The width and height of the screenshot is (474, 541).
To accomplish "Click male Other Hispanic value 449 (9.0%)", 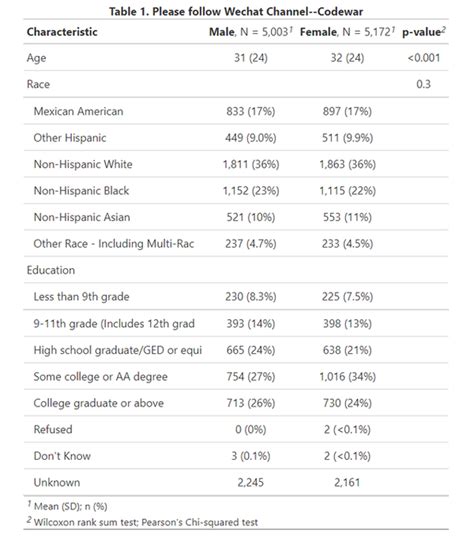I will tap(251, 138).
